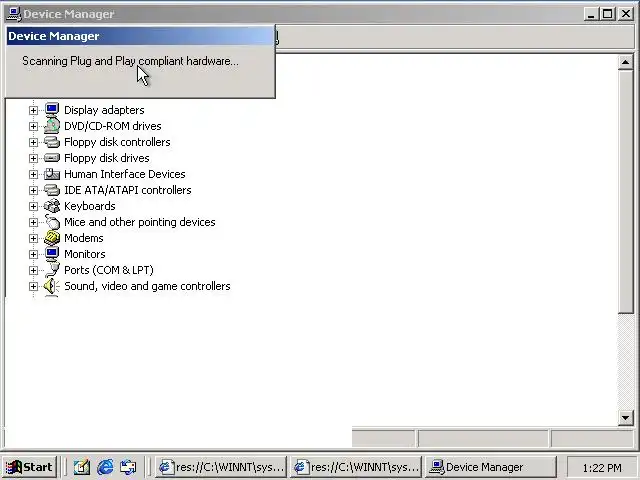
Task: Select the Human Interface Devices label
Action: (x=124, y=174)
